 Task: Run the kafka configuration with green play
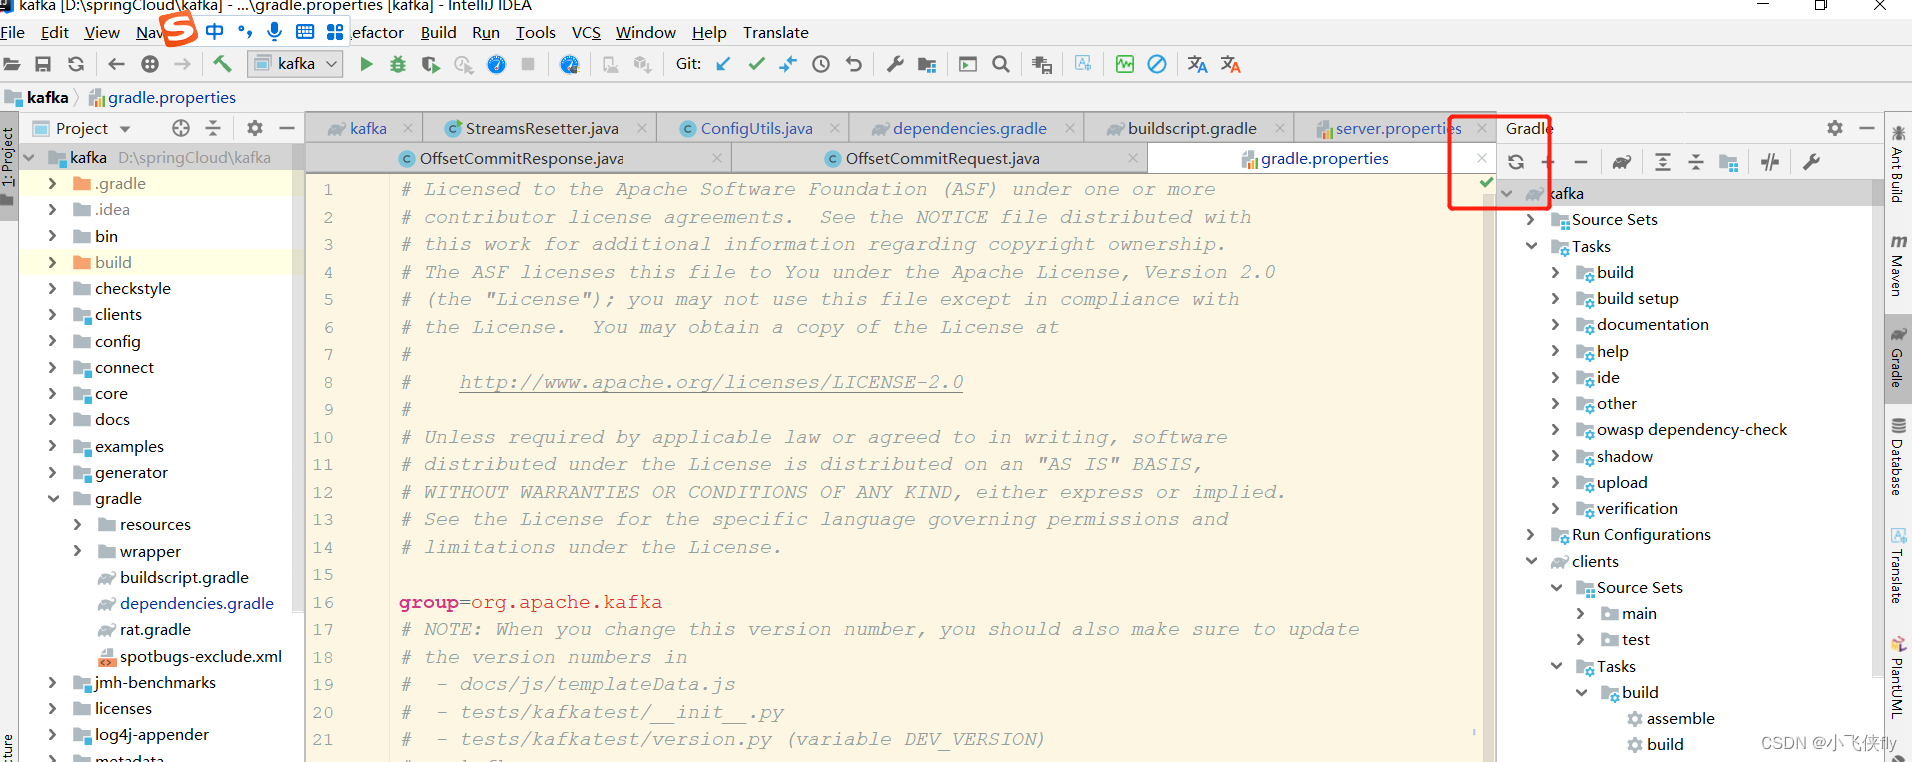pyautogui.click(x=366, y=64)
